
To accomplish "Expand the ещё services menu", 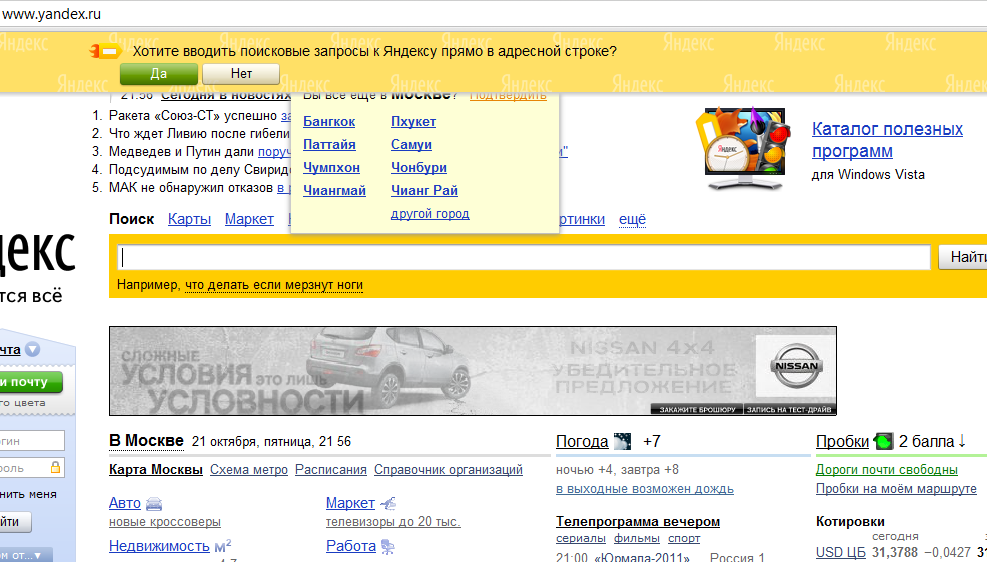I will (x=633, y=219).
